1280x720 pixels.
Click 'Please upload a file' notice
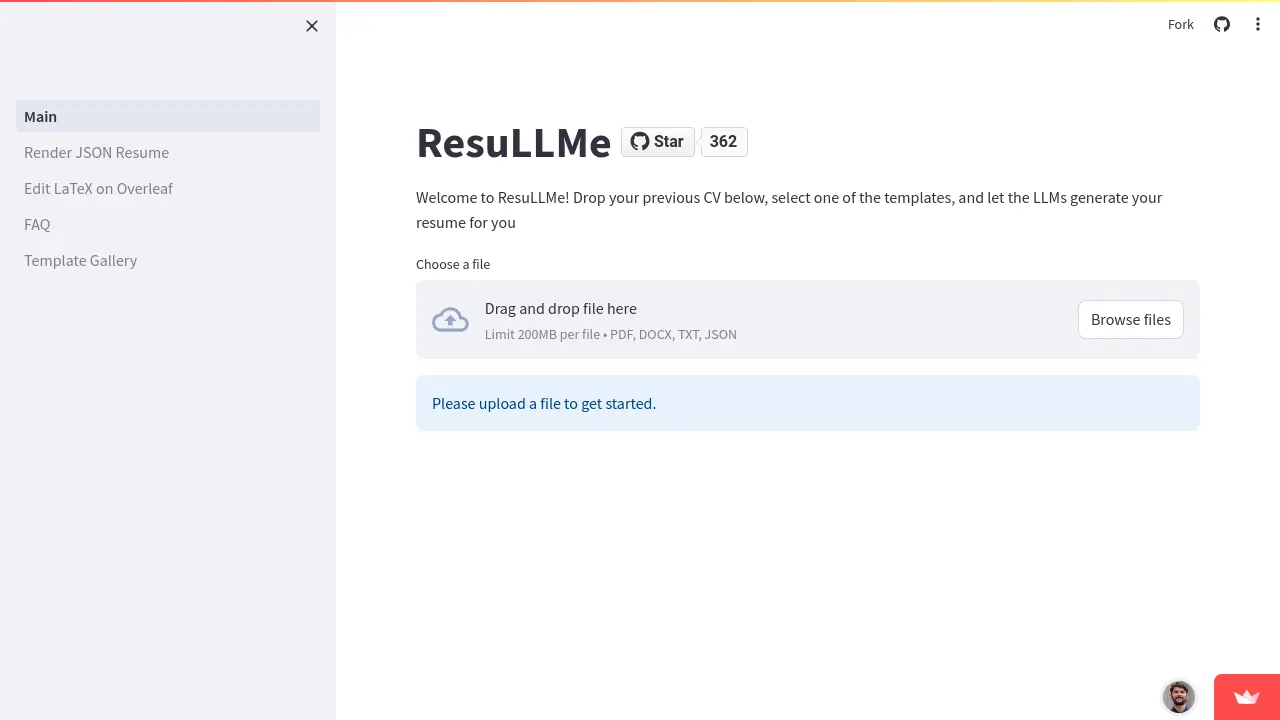coord(808,403)
